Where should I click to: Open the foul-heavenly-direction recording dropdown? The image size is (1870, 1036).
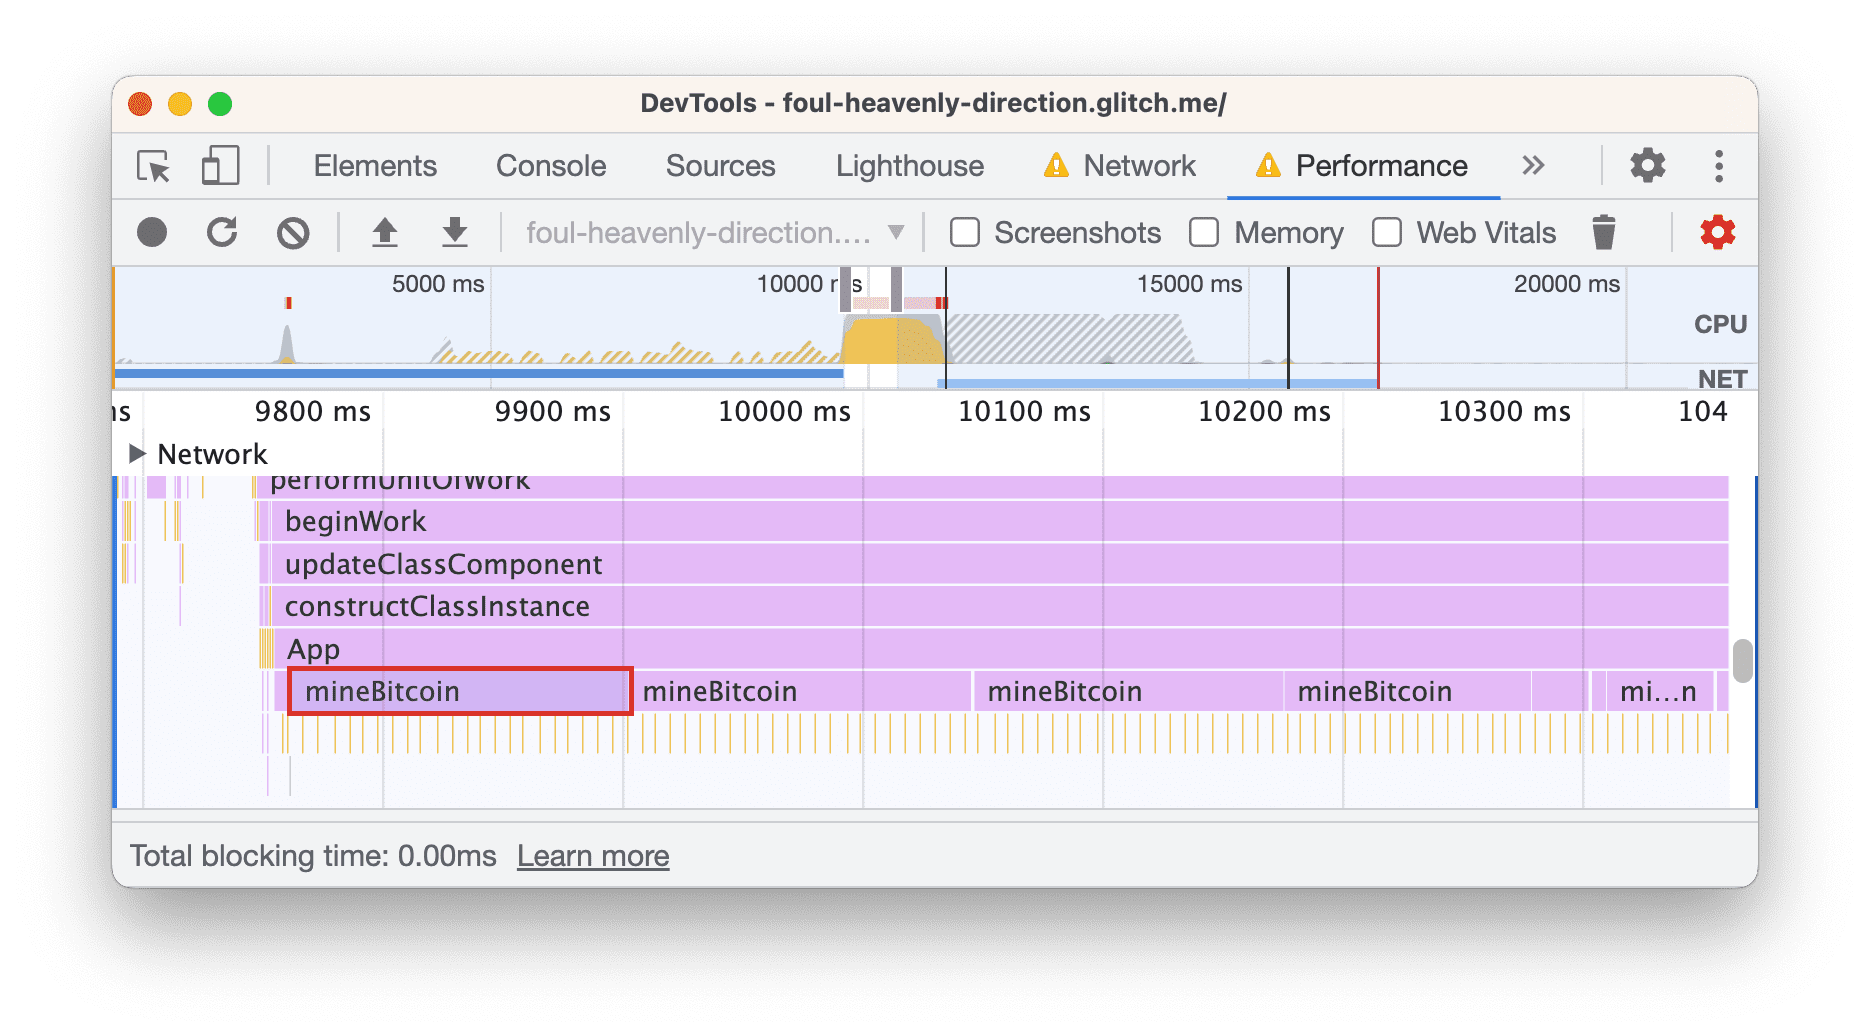click(x=715, y=233)
